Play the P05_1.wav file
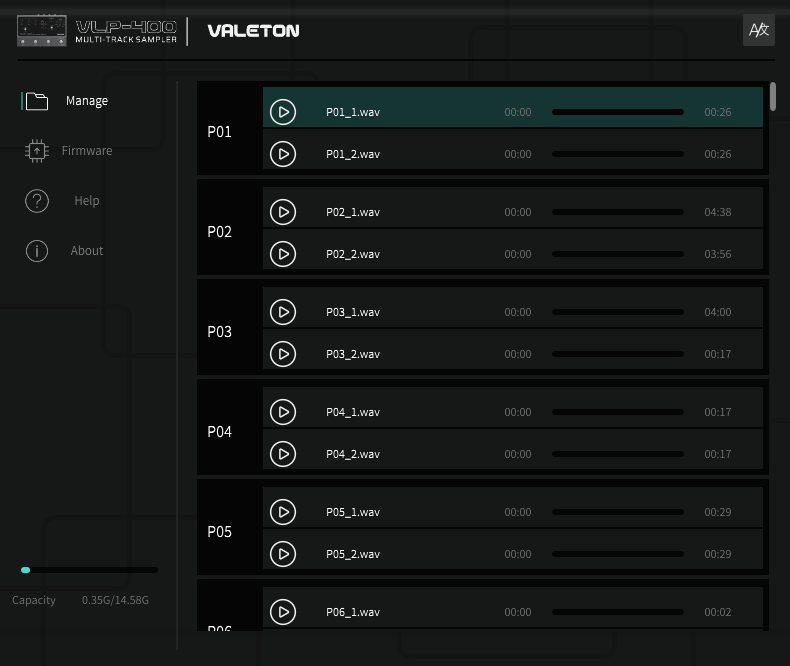 (283, 512)
